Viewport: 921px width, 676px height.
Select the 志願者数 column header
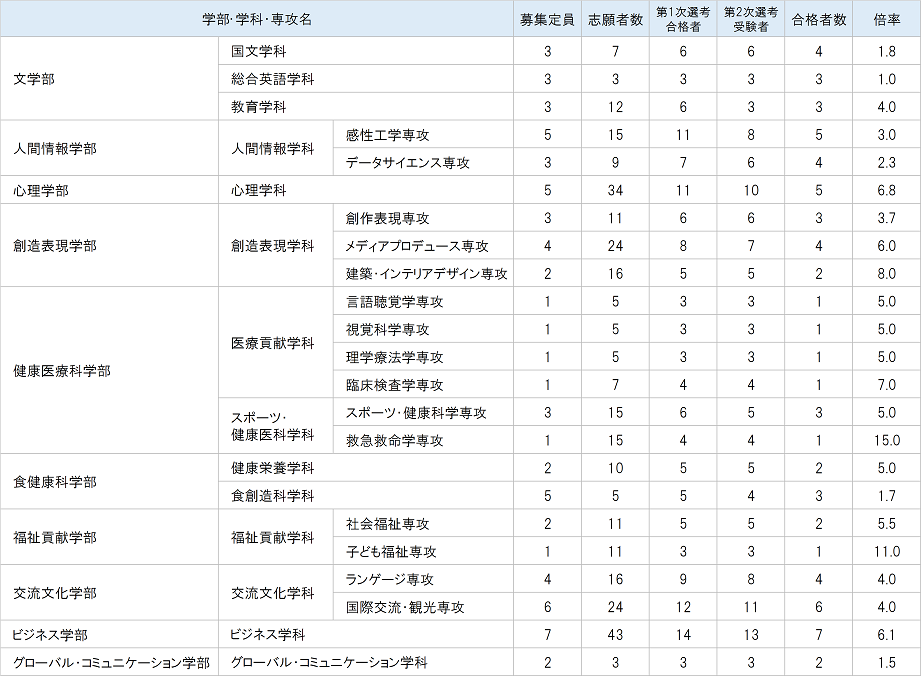pyautogui.click(x=615, y=19)
